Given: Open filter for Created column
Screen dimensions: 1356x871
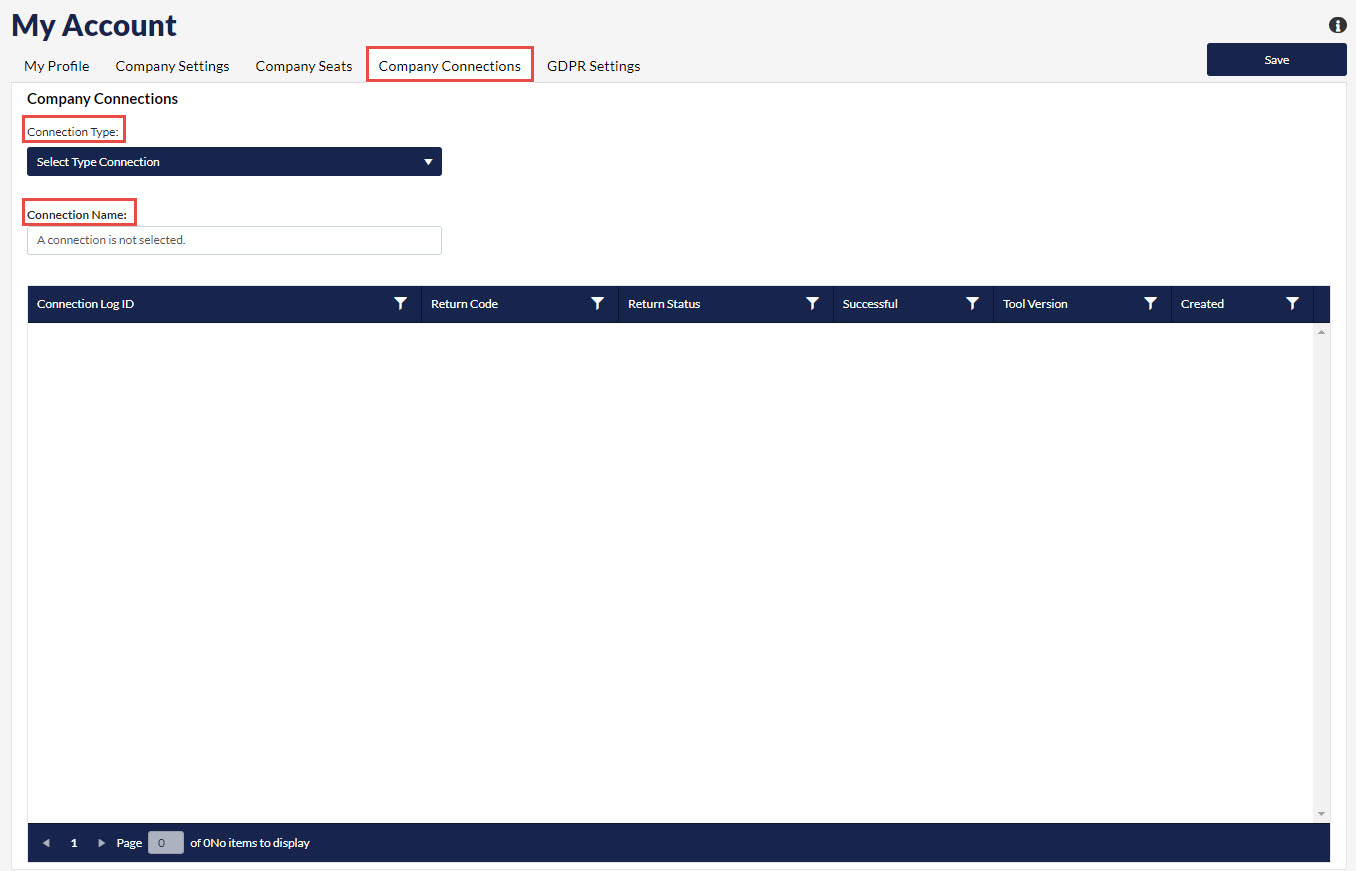Looking at the screenshot, I should [1292, 304].
